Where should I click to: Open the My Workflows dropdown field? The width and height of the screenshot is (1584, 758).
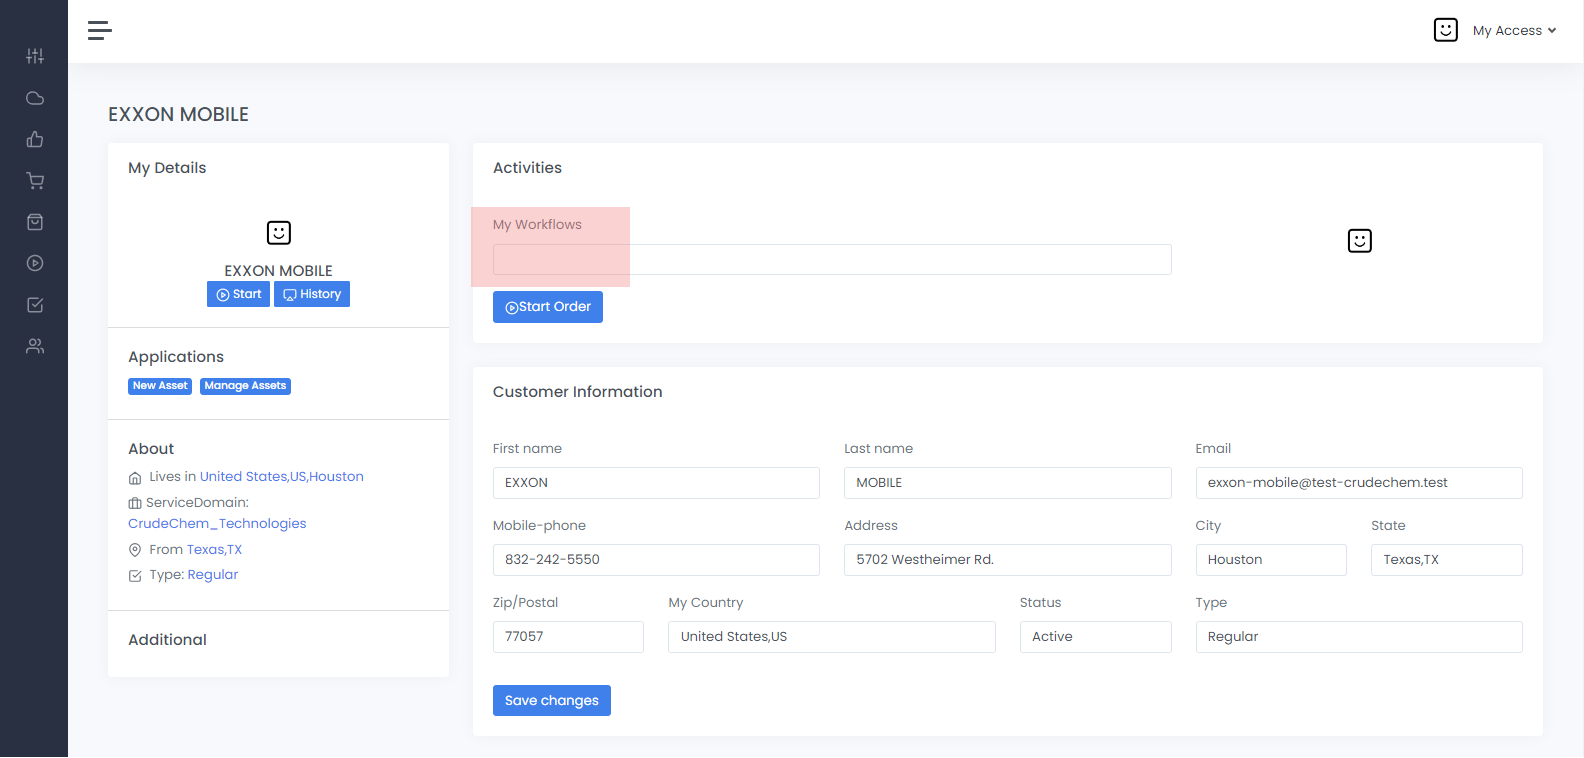831,260
